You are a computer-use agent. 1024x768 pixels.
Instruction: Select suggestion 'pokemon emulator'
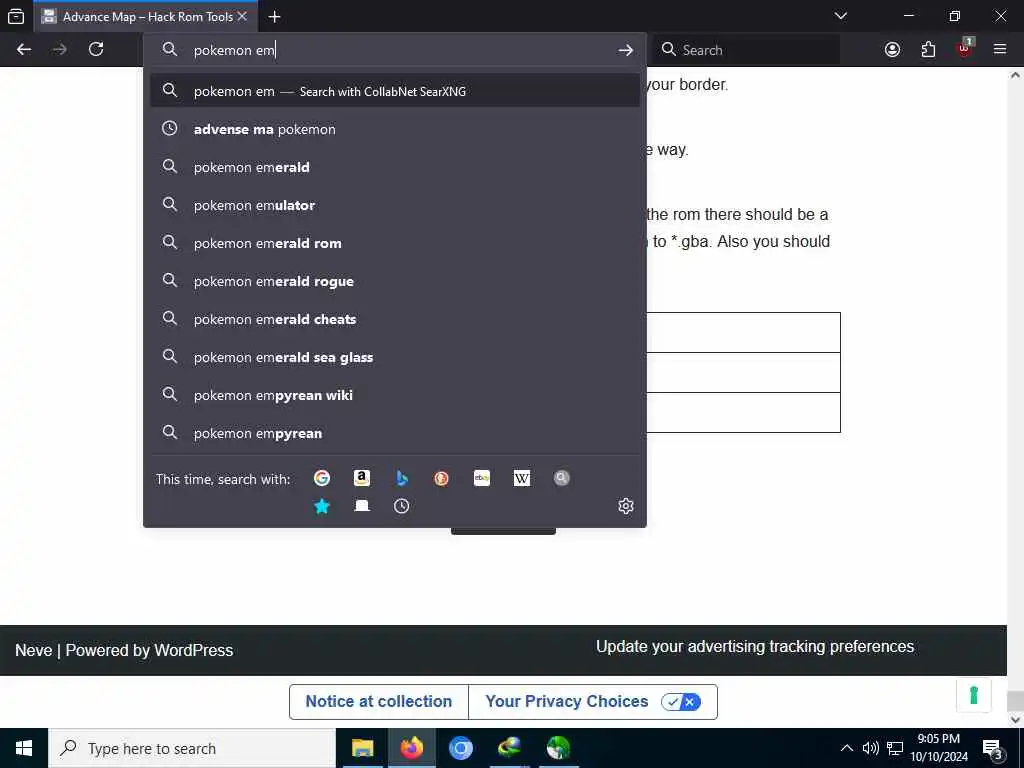[394, 205]
